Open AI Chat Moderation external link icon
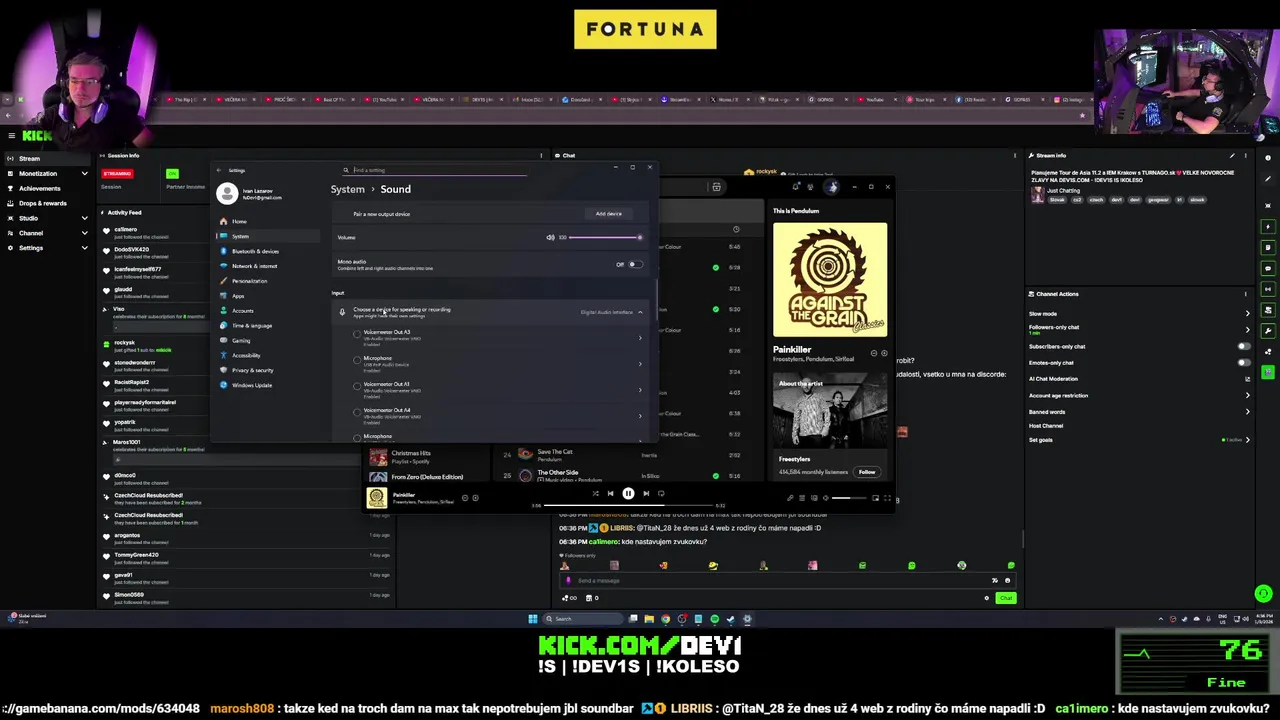Screen dimensions: 1280x720 pos(1247,379)
